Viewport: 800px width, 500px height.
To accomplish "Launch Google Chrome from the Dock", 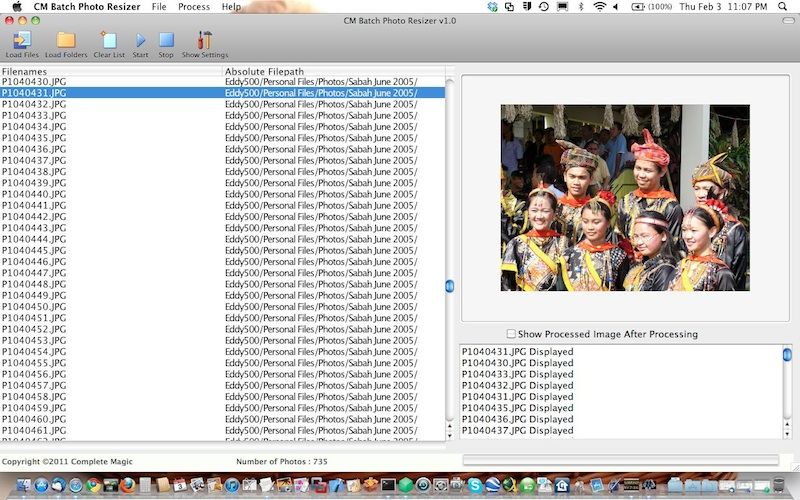I will (93, 485).
